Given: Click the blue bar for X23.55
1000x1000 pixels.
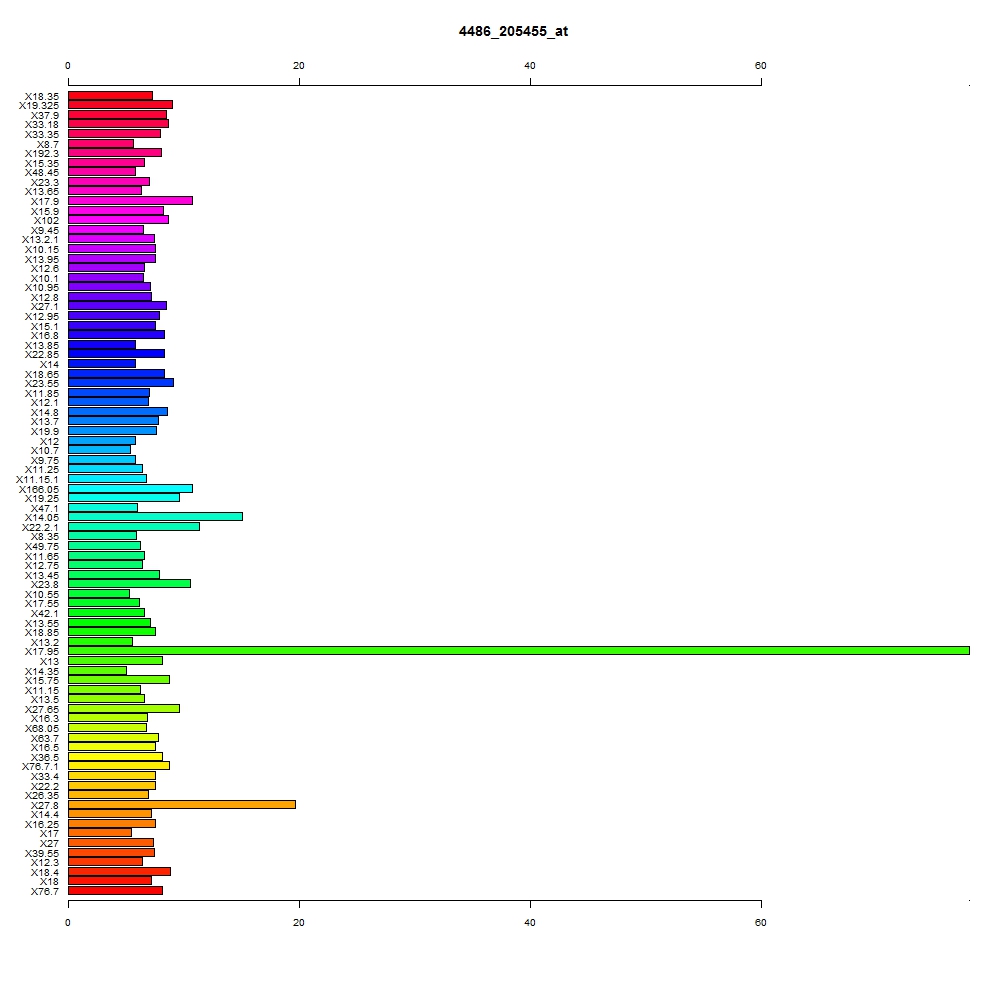Looking at the screenshot, I should [121, 383].
